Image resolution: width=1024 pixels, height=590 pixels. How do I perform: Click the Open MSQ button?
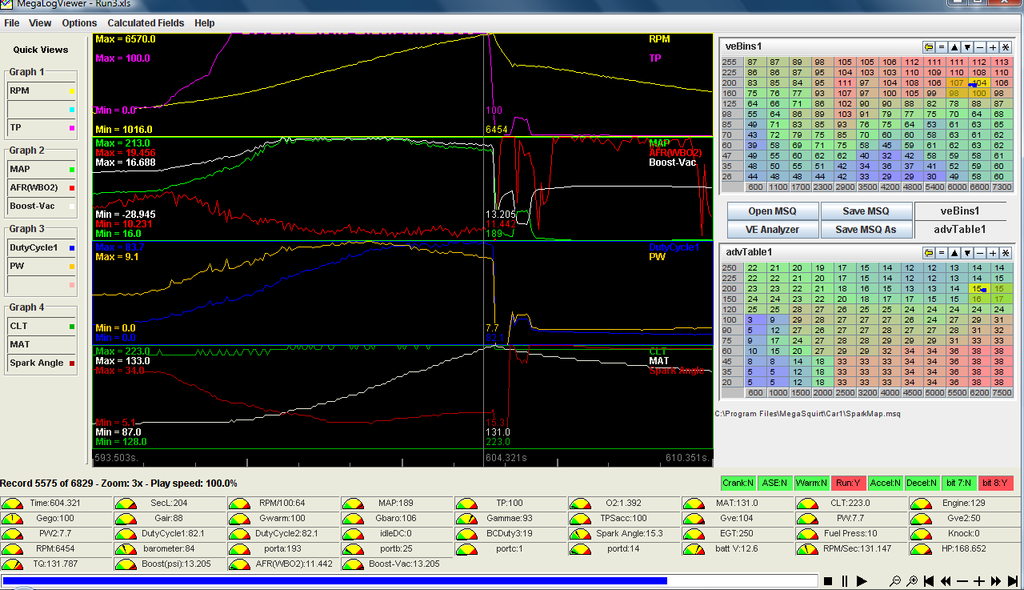pos(772,211)
